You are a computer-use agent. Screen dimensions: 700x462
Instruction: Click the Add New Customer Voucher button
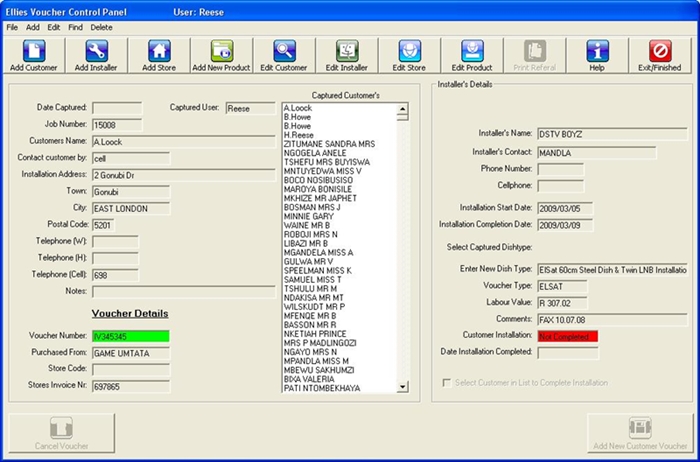639,434
